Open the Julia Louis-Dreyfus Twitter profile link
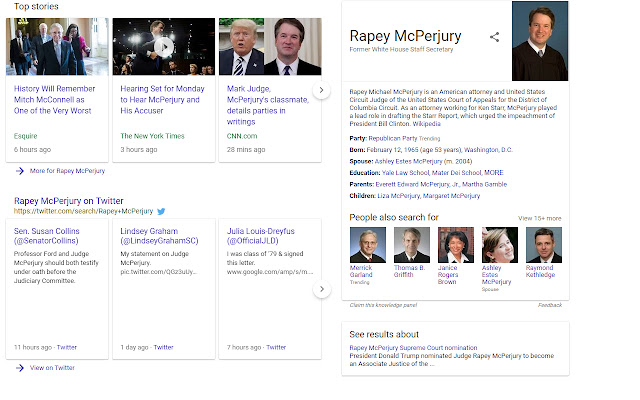The image size is (640, 400). click(x=260, y=236)
